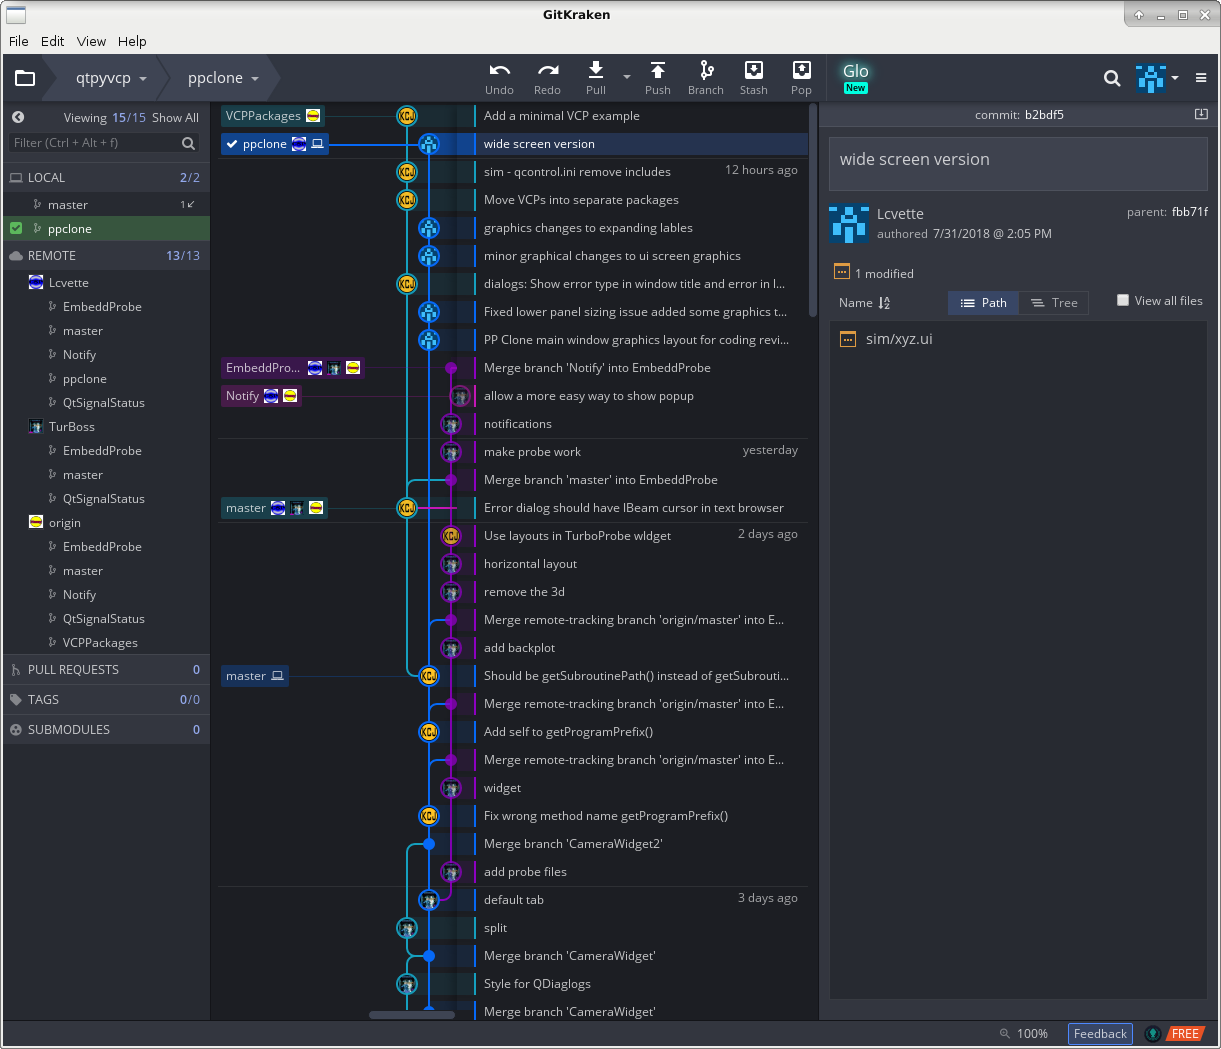
Task: Click the TurBoss remote avatar icon in sidebar
Action: [x=36, y=427]
